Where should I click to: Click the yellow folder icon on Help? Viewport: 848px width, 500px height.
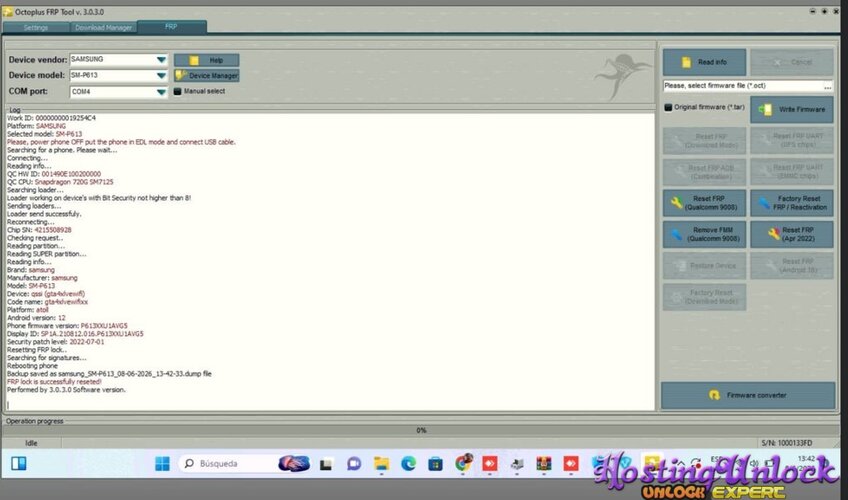pyautogui.click(x=194, y=60)
